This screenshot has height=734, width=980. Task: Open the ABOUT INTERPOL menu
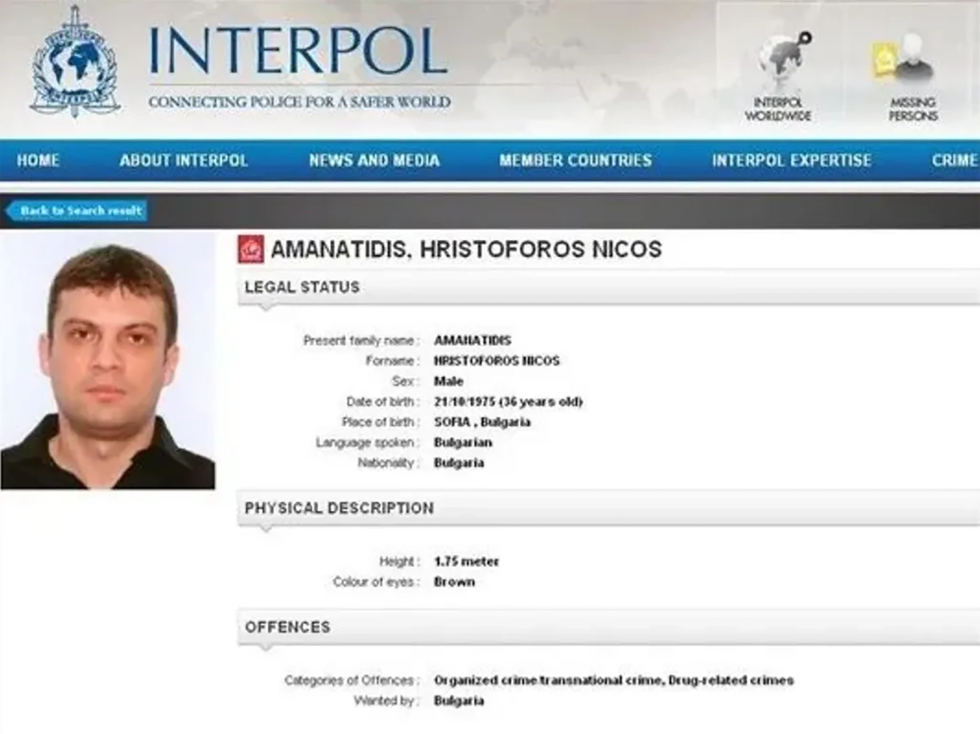(184, 160)
